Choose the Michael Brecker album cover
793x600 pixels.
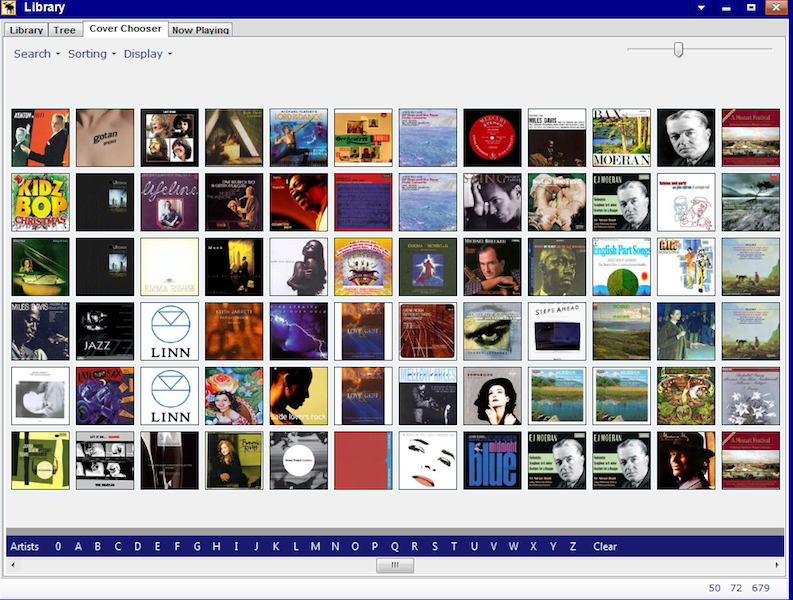[x=492, y=267]
